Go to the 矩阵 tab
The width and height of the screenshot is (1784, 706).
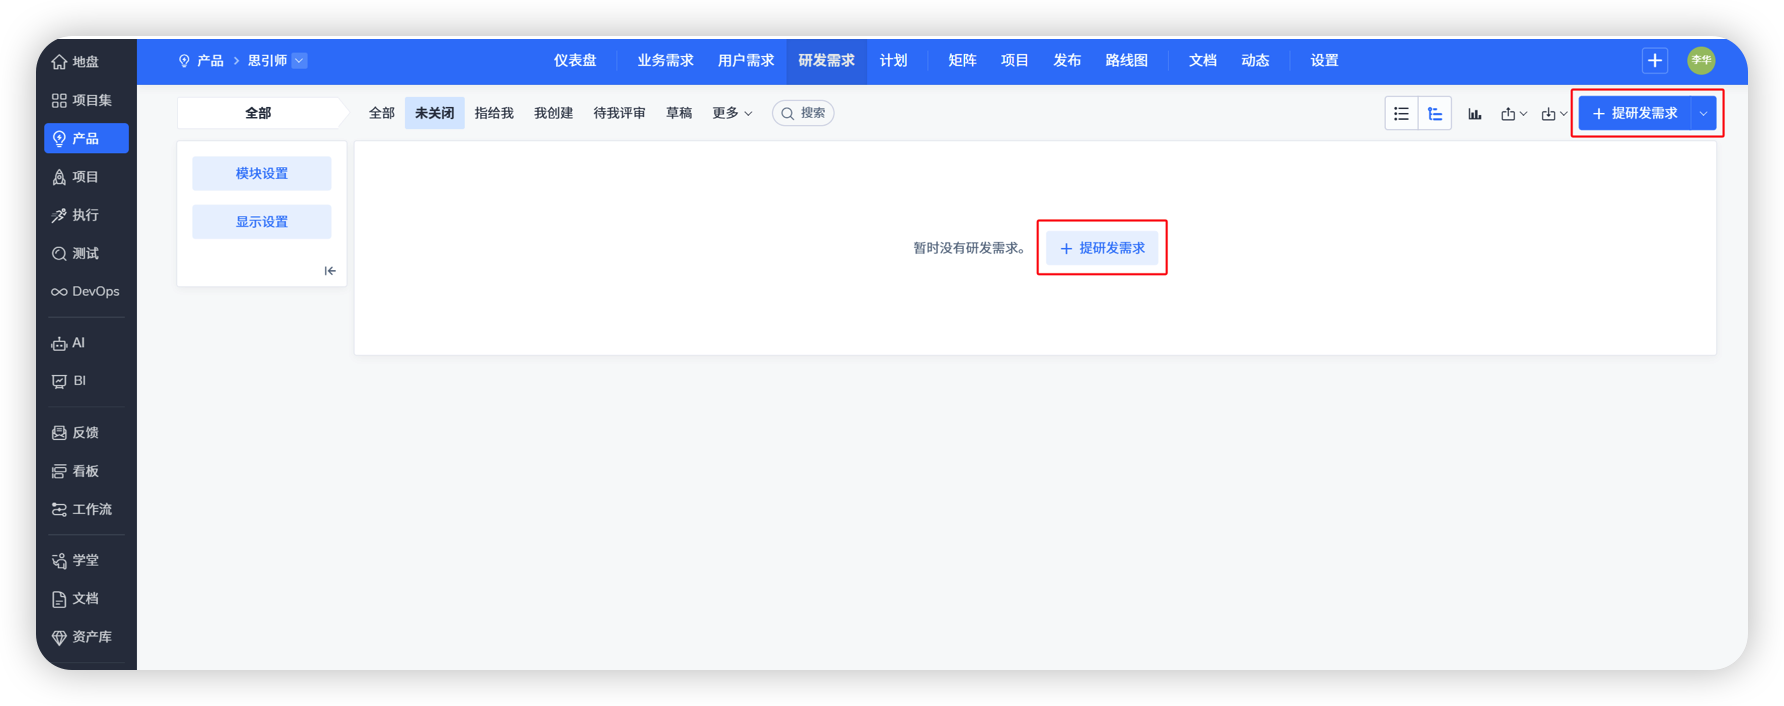pyautogui.click(x=962, y=61)
